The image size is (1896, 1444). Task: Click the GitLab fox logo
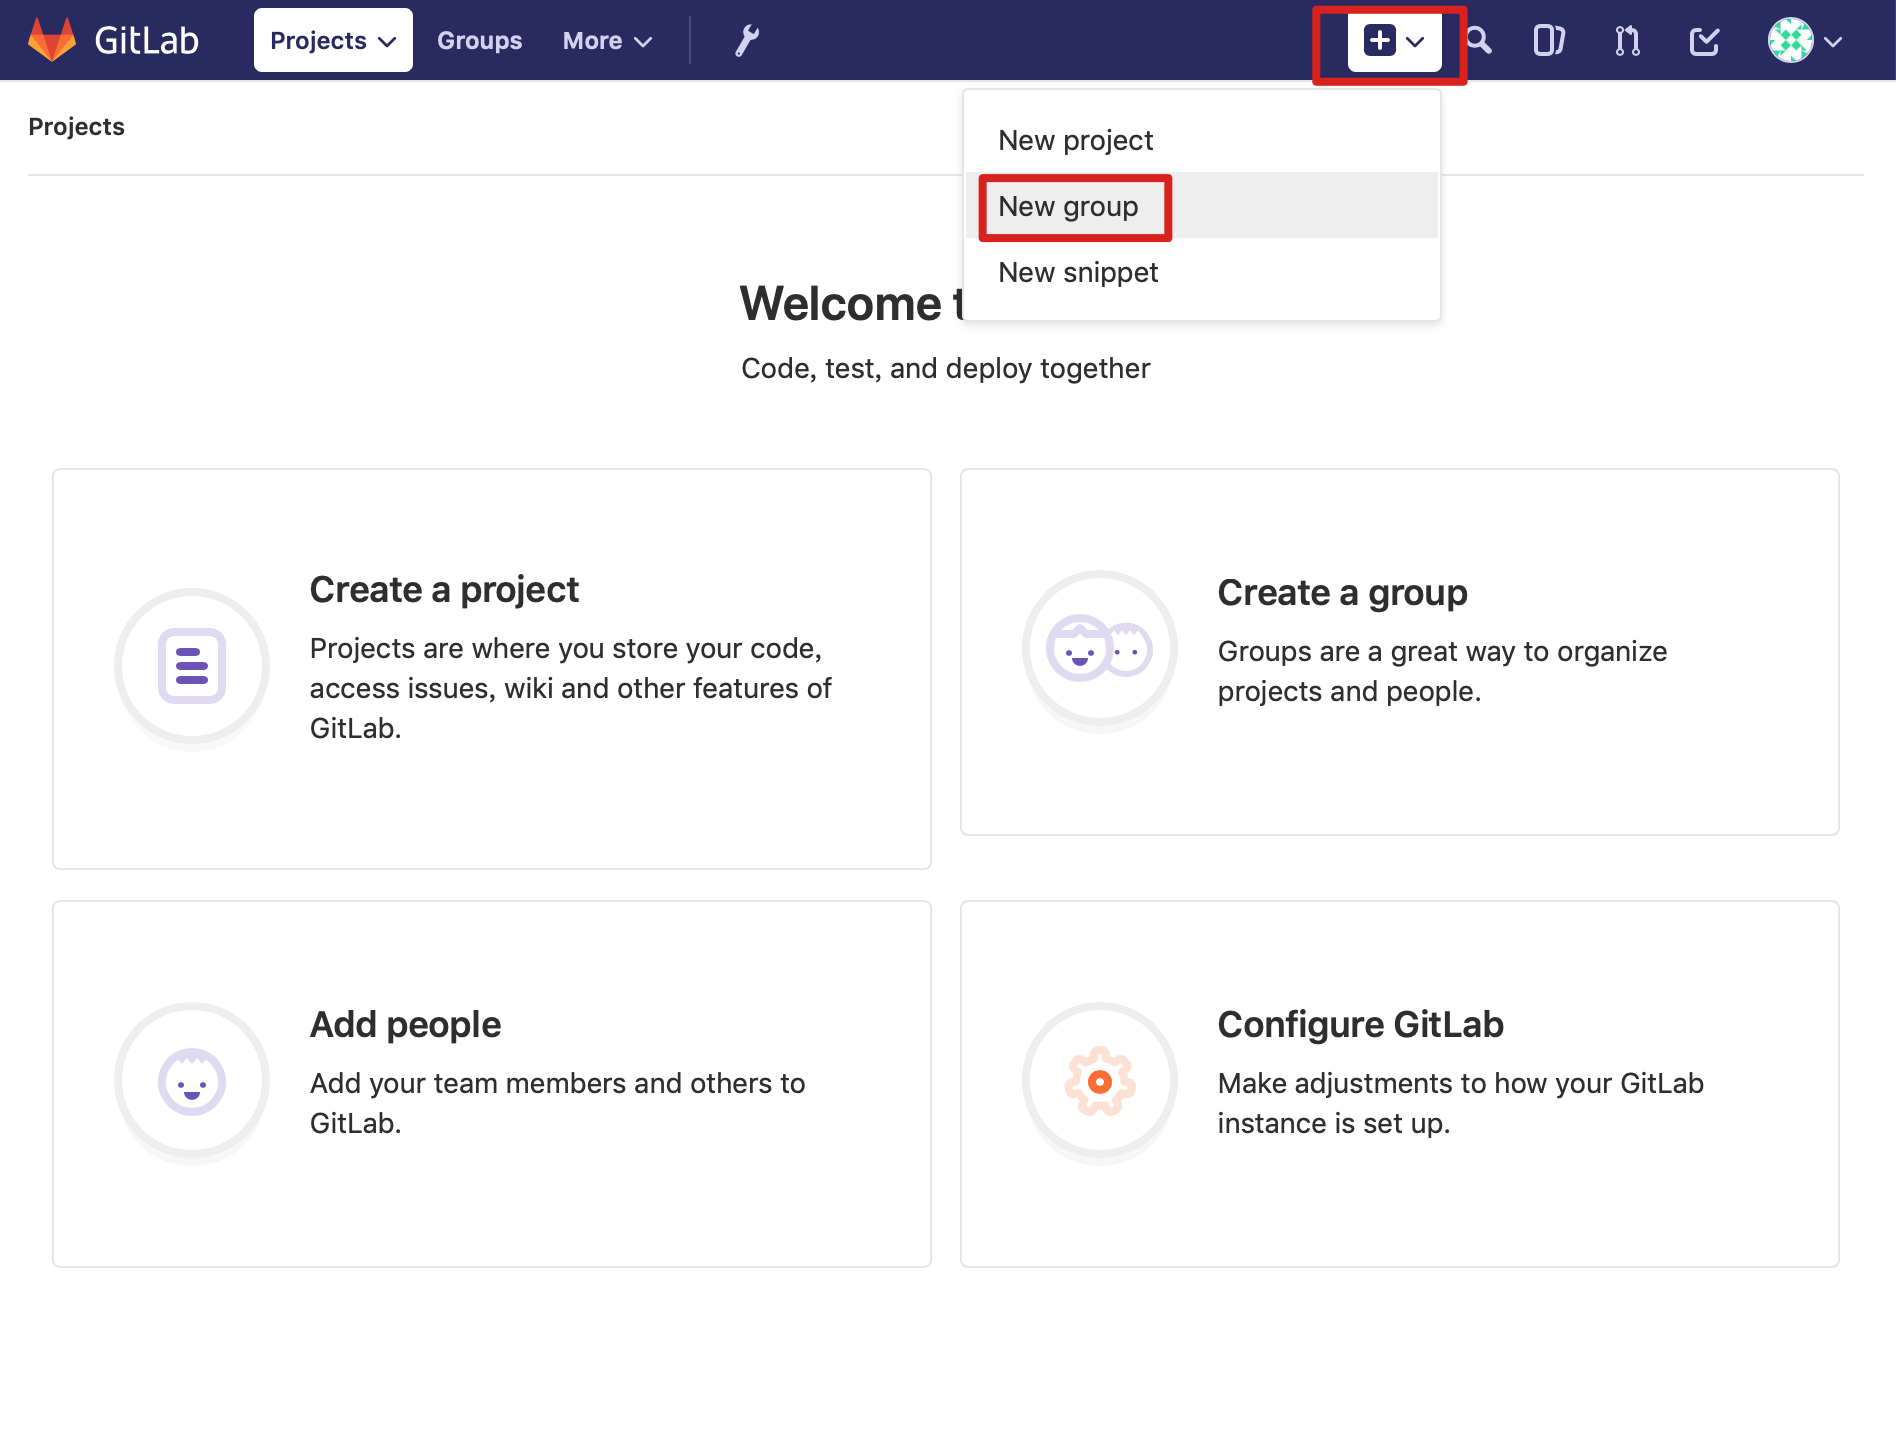51,40
